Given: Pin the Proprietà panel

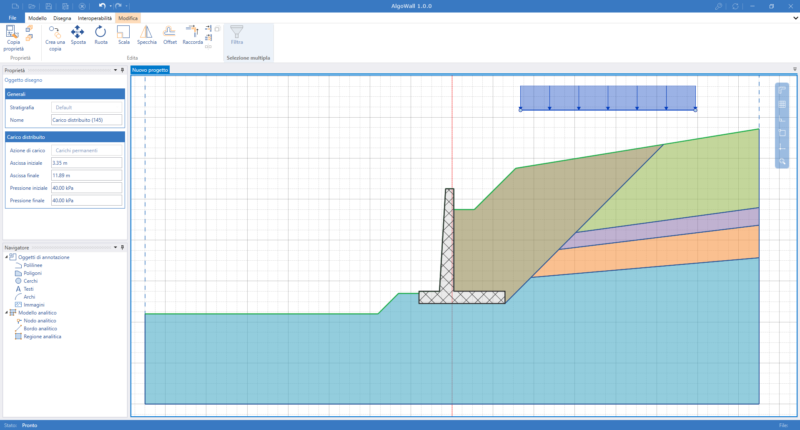Looking at the screenshot, I should [122, 70].
